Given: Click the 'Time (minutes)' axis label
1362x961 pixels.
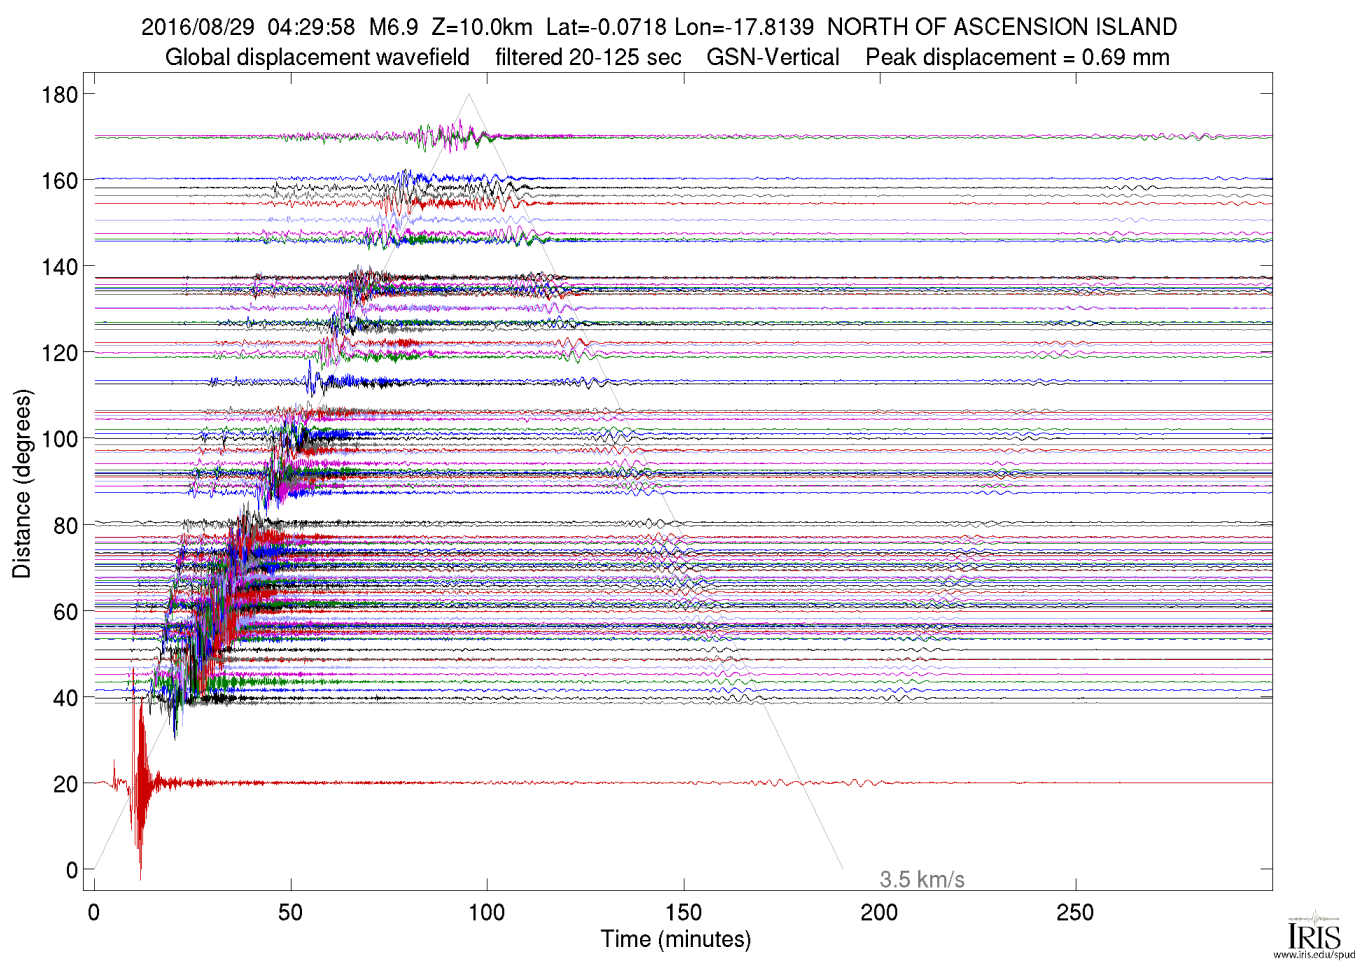Looking at the screenshot, I should [x=675, y=939].
